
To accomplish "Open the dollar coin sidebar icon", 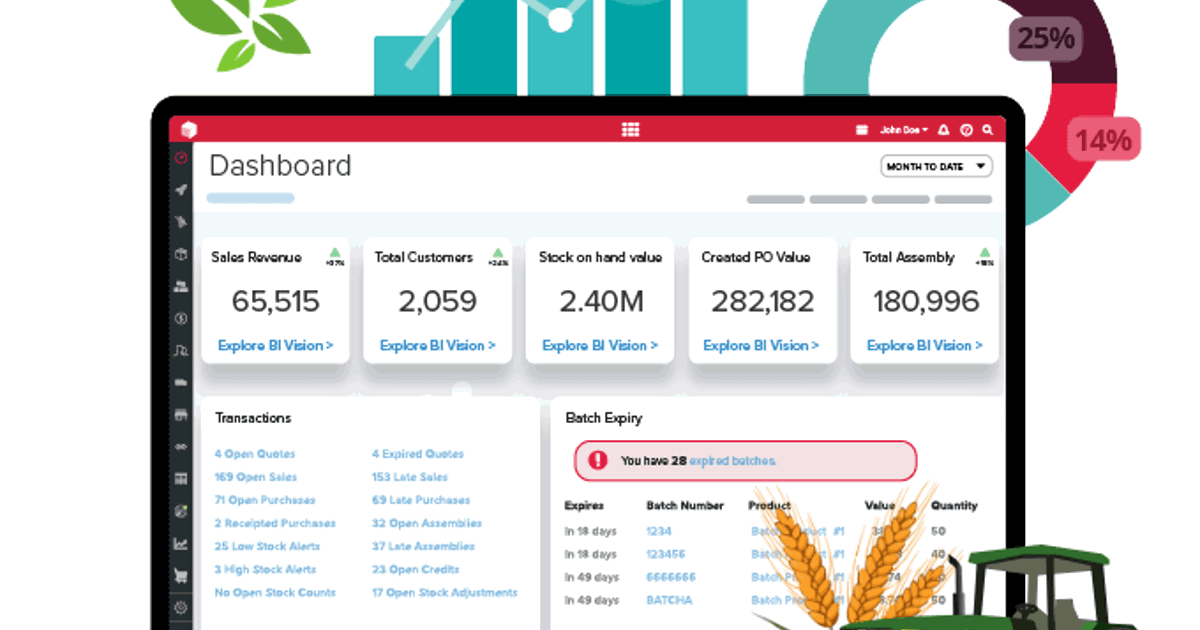I will [x=181, y=319].
